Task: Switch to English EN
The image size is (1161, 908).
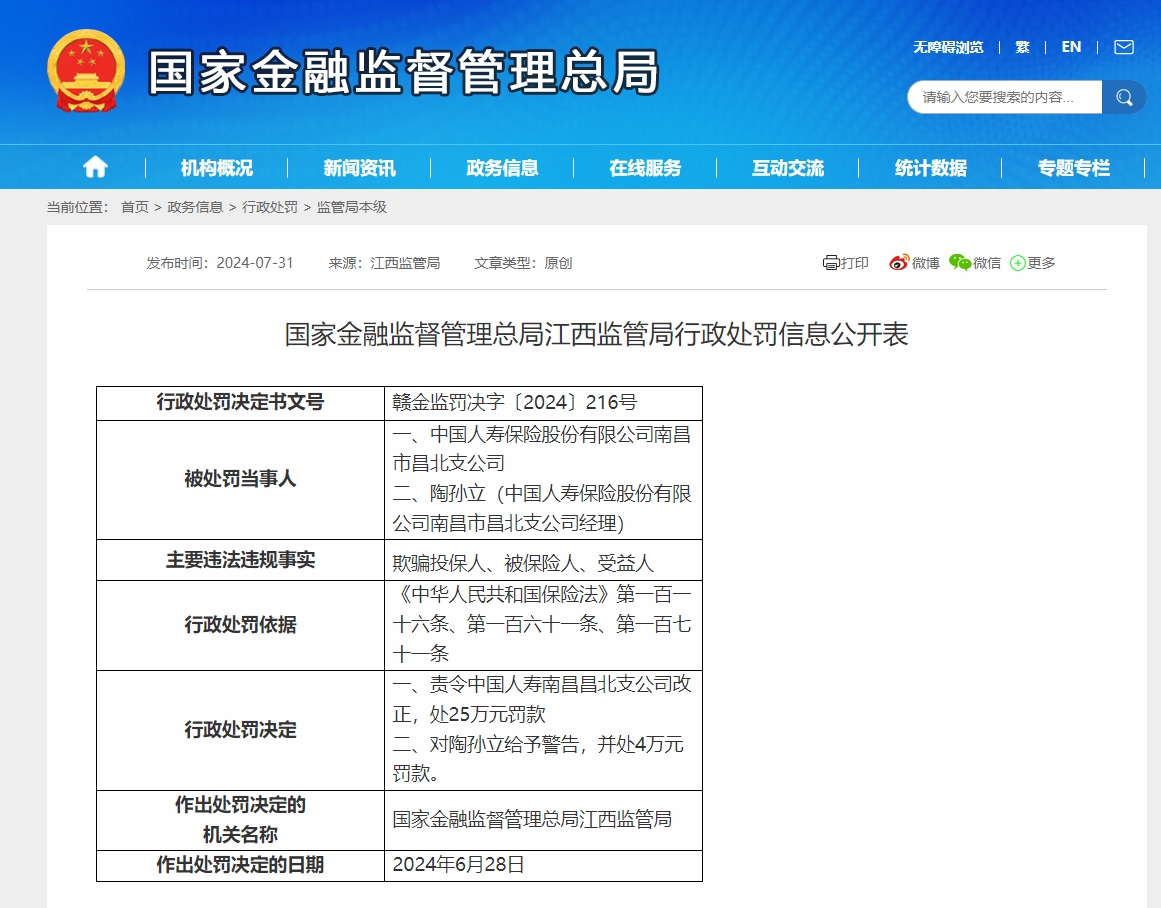Action: point(1071,47)
